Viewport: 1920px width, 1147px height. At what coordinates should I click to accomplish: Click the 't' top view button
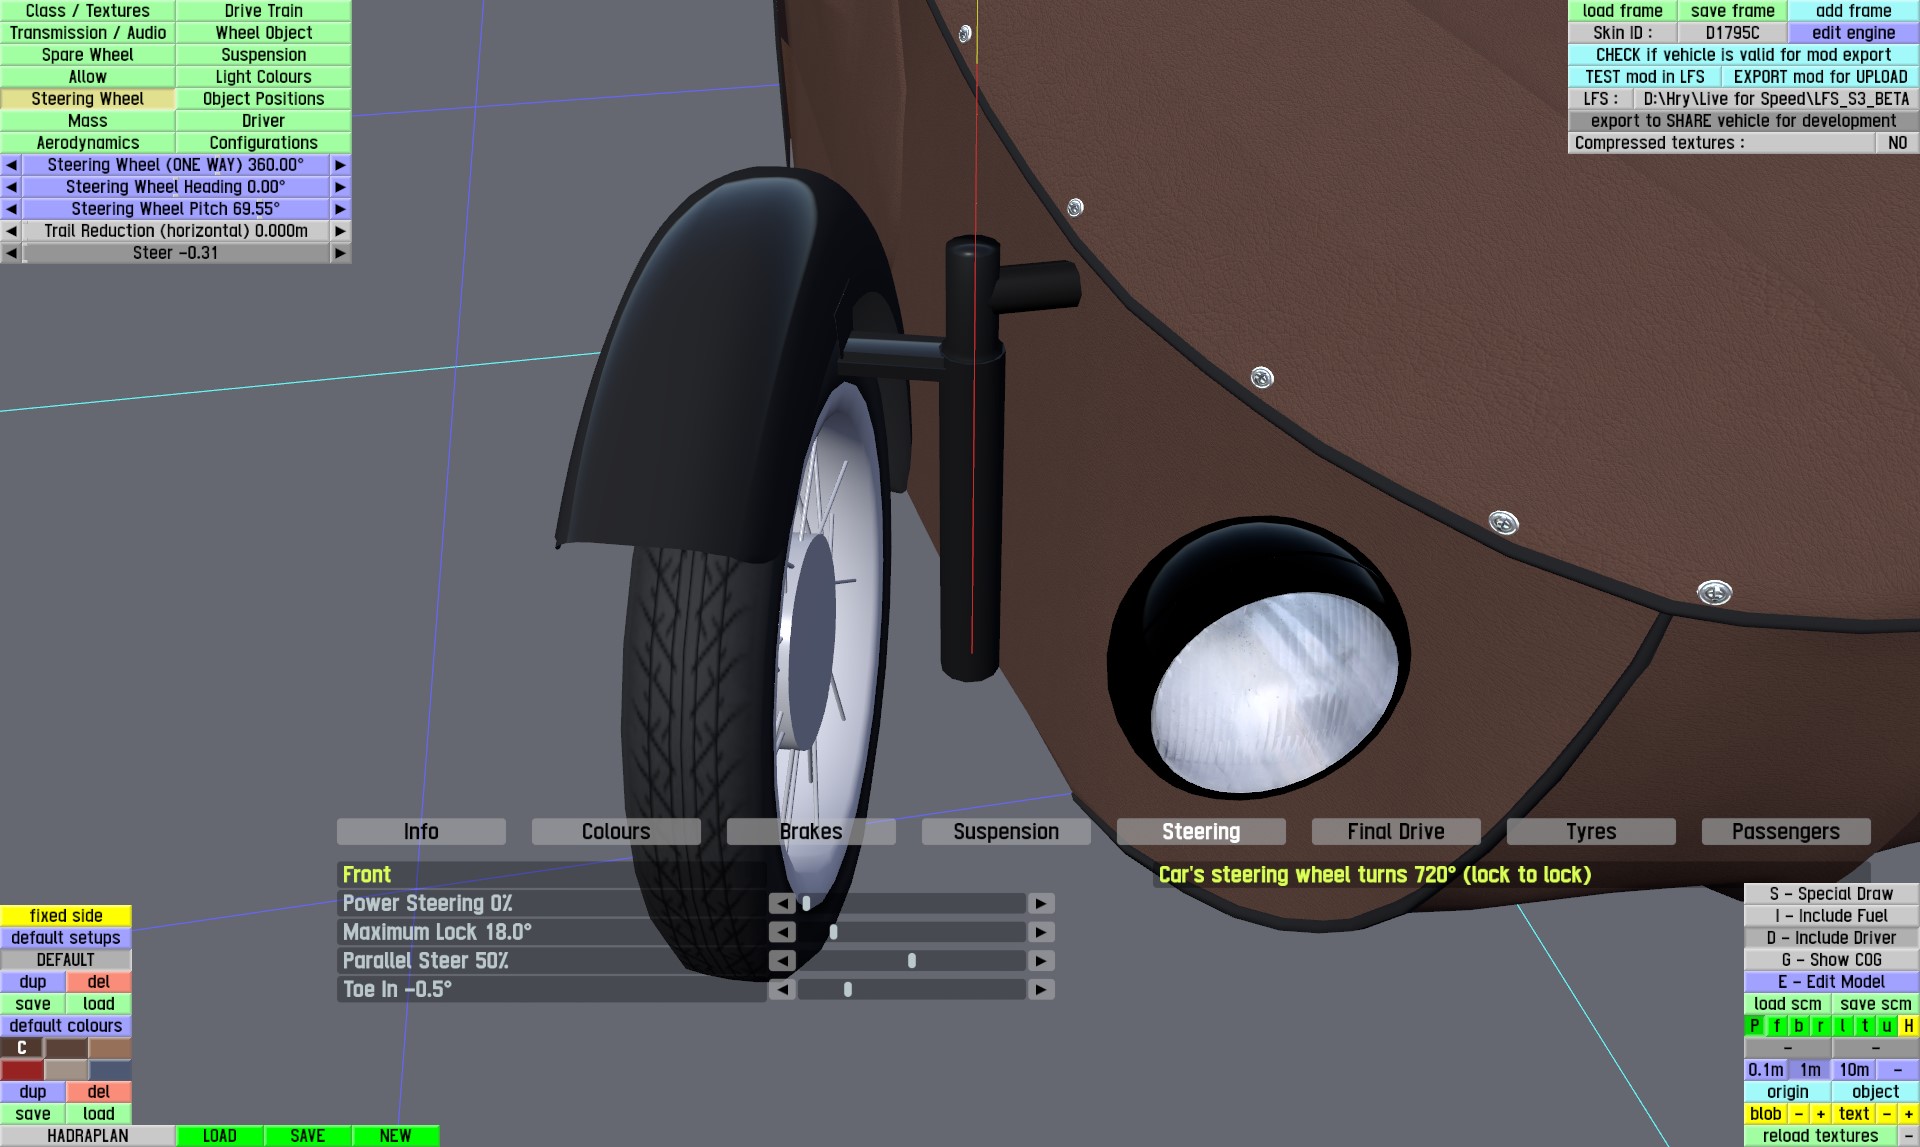coord(1864,1026)
